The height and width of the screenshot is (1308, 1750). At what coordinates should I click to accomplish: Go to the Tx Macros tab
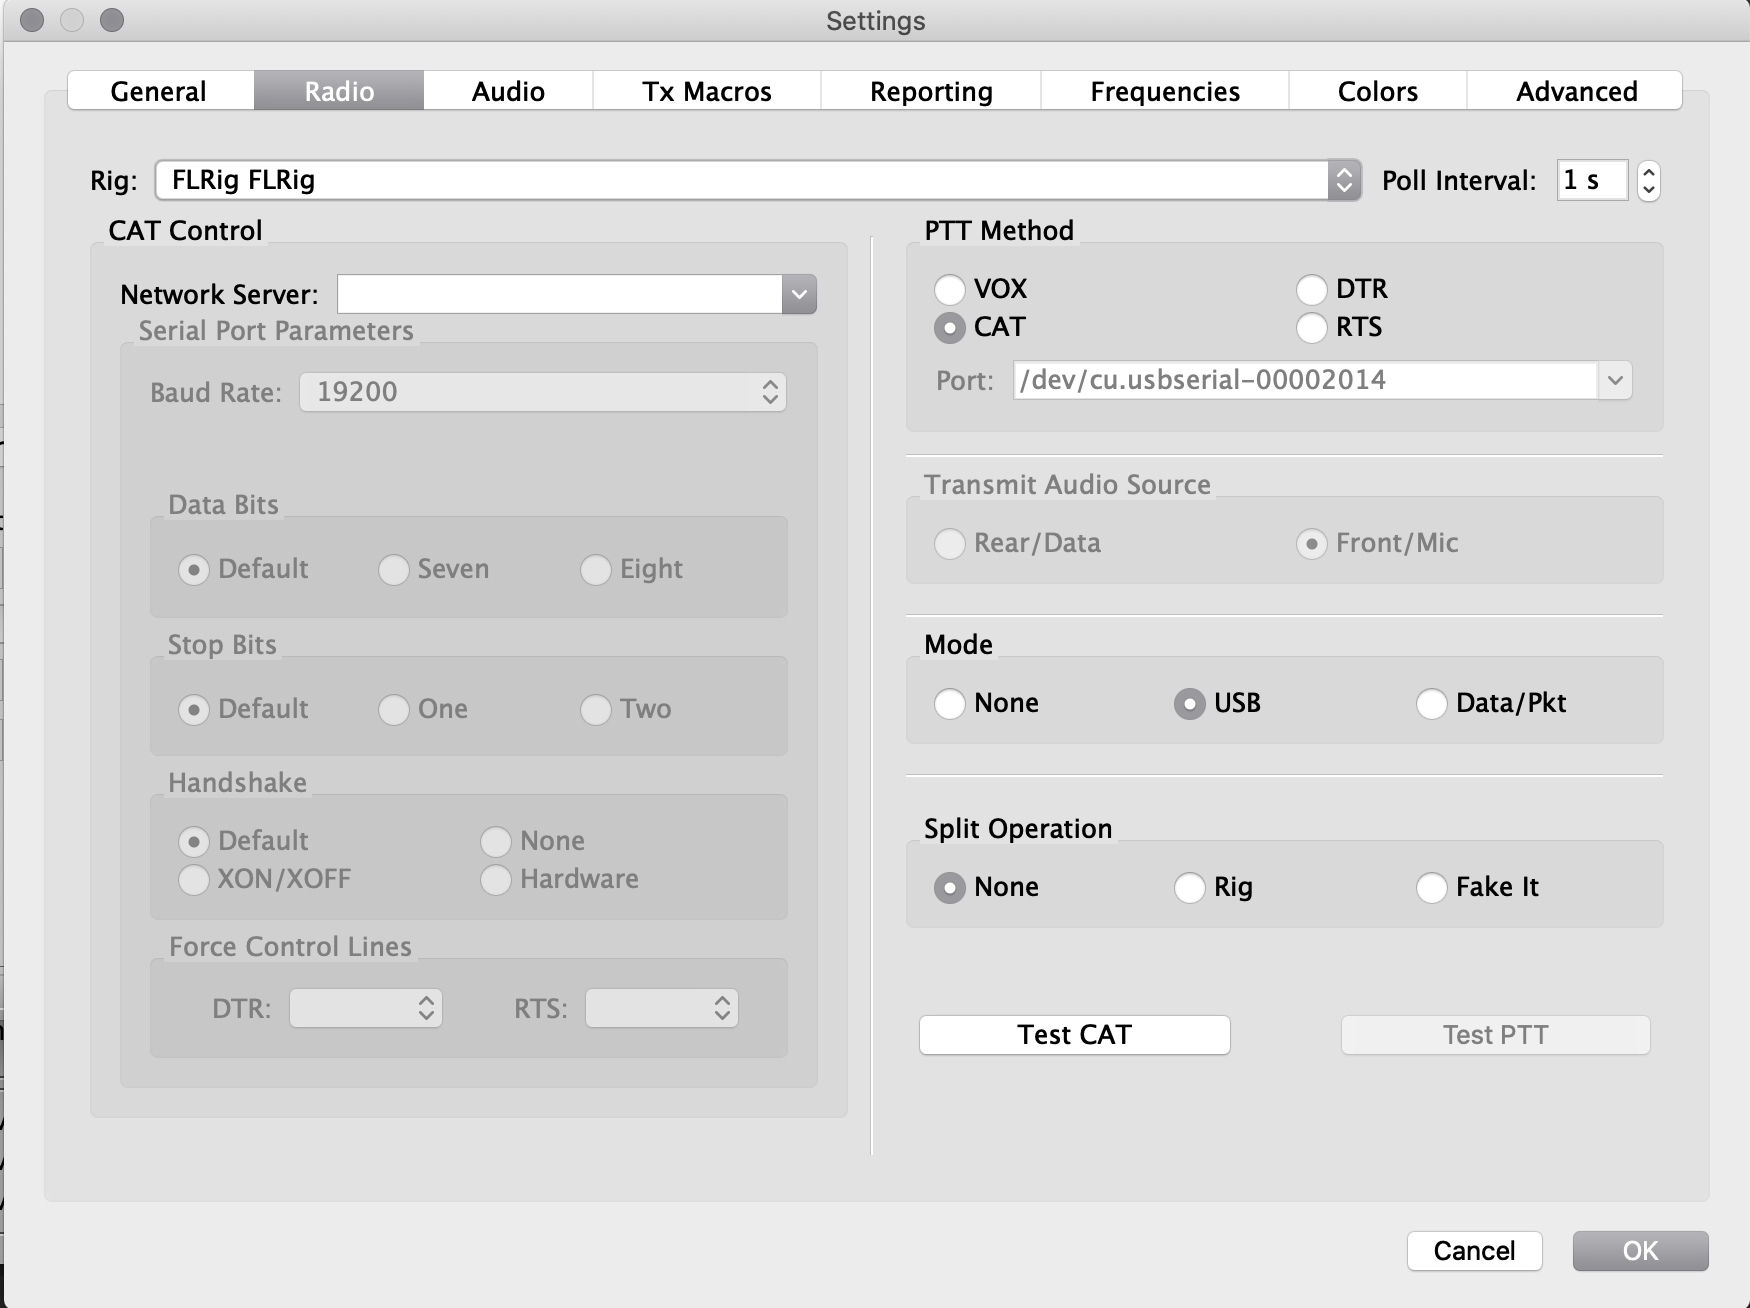707,91
